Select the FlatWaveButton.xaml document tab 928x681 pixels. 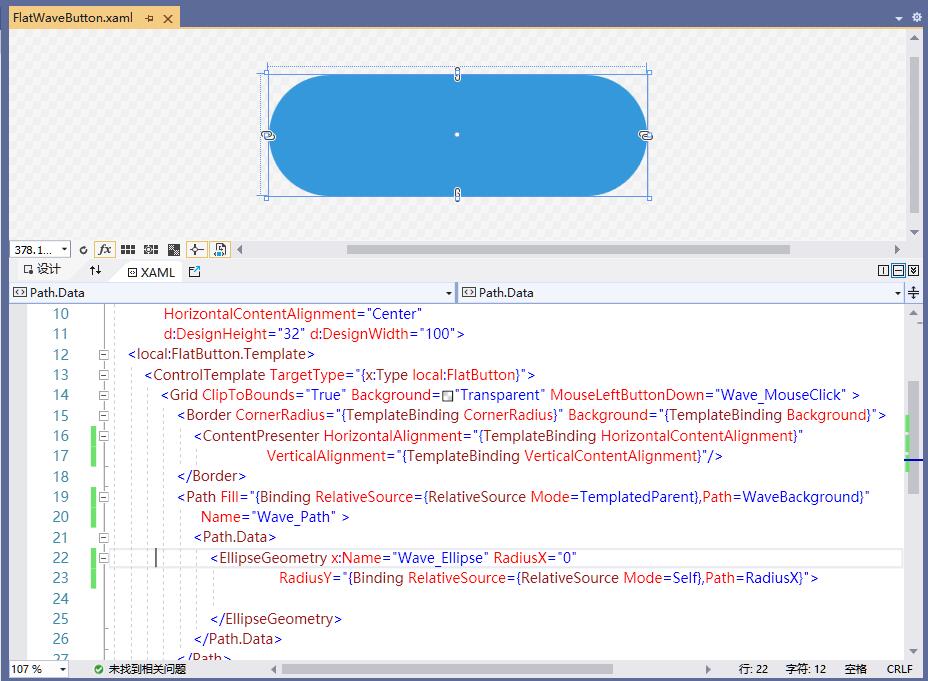(73, 18)
